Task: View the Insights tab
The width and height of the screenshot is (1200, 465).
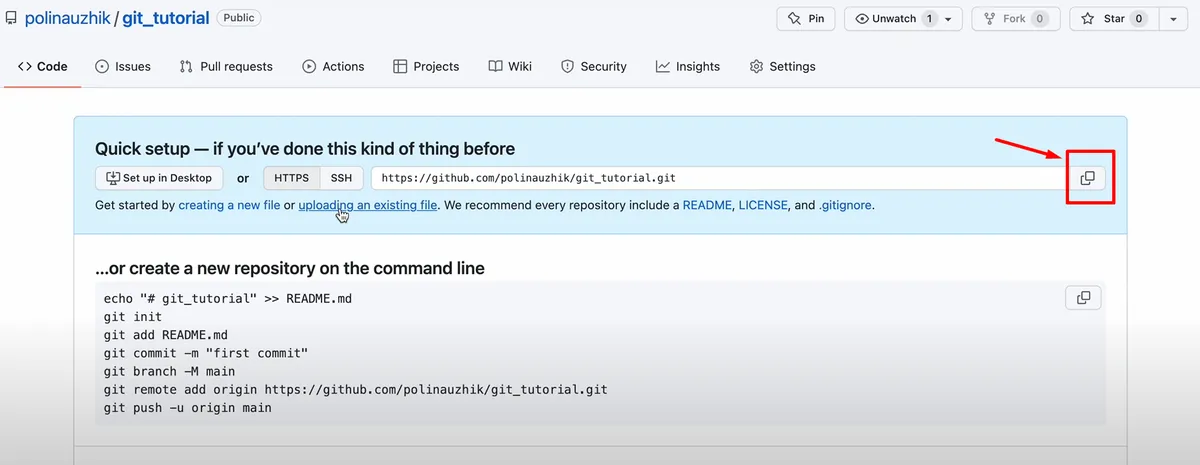Action: (688, 66)
